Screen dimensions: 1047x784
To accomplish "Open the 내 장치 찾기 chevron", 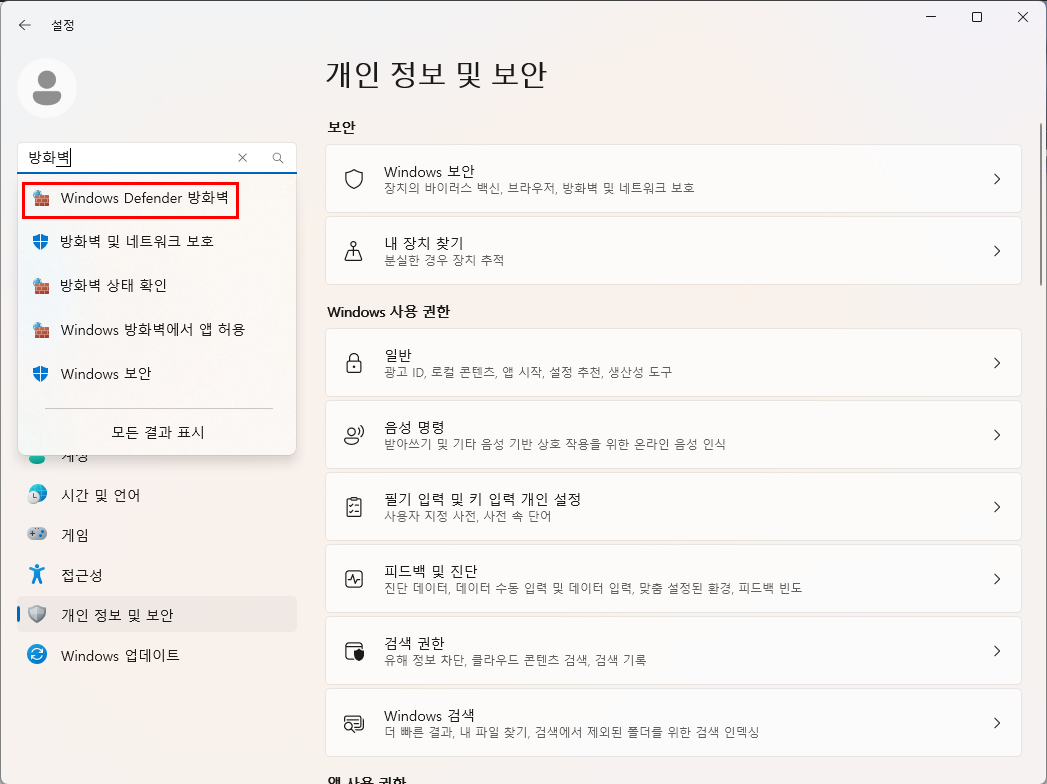I will (997, 251).
